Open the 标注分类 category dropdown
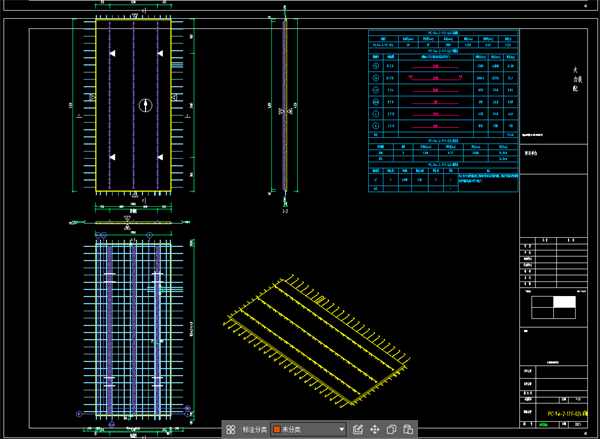Screen dimensions: 600x439 (308, 429)
